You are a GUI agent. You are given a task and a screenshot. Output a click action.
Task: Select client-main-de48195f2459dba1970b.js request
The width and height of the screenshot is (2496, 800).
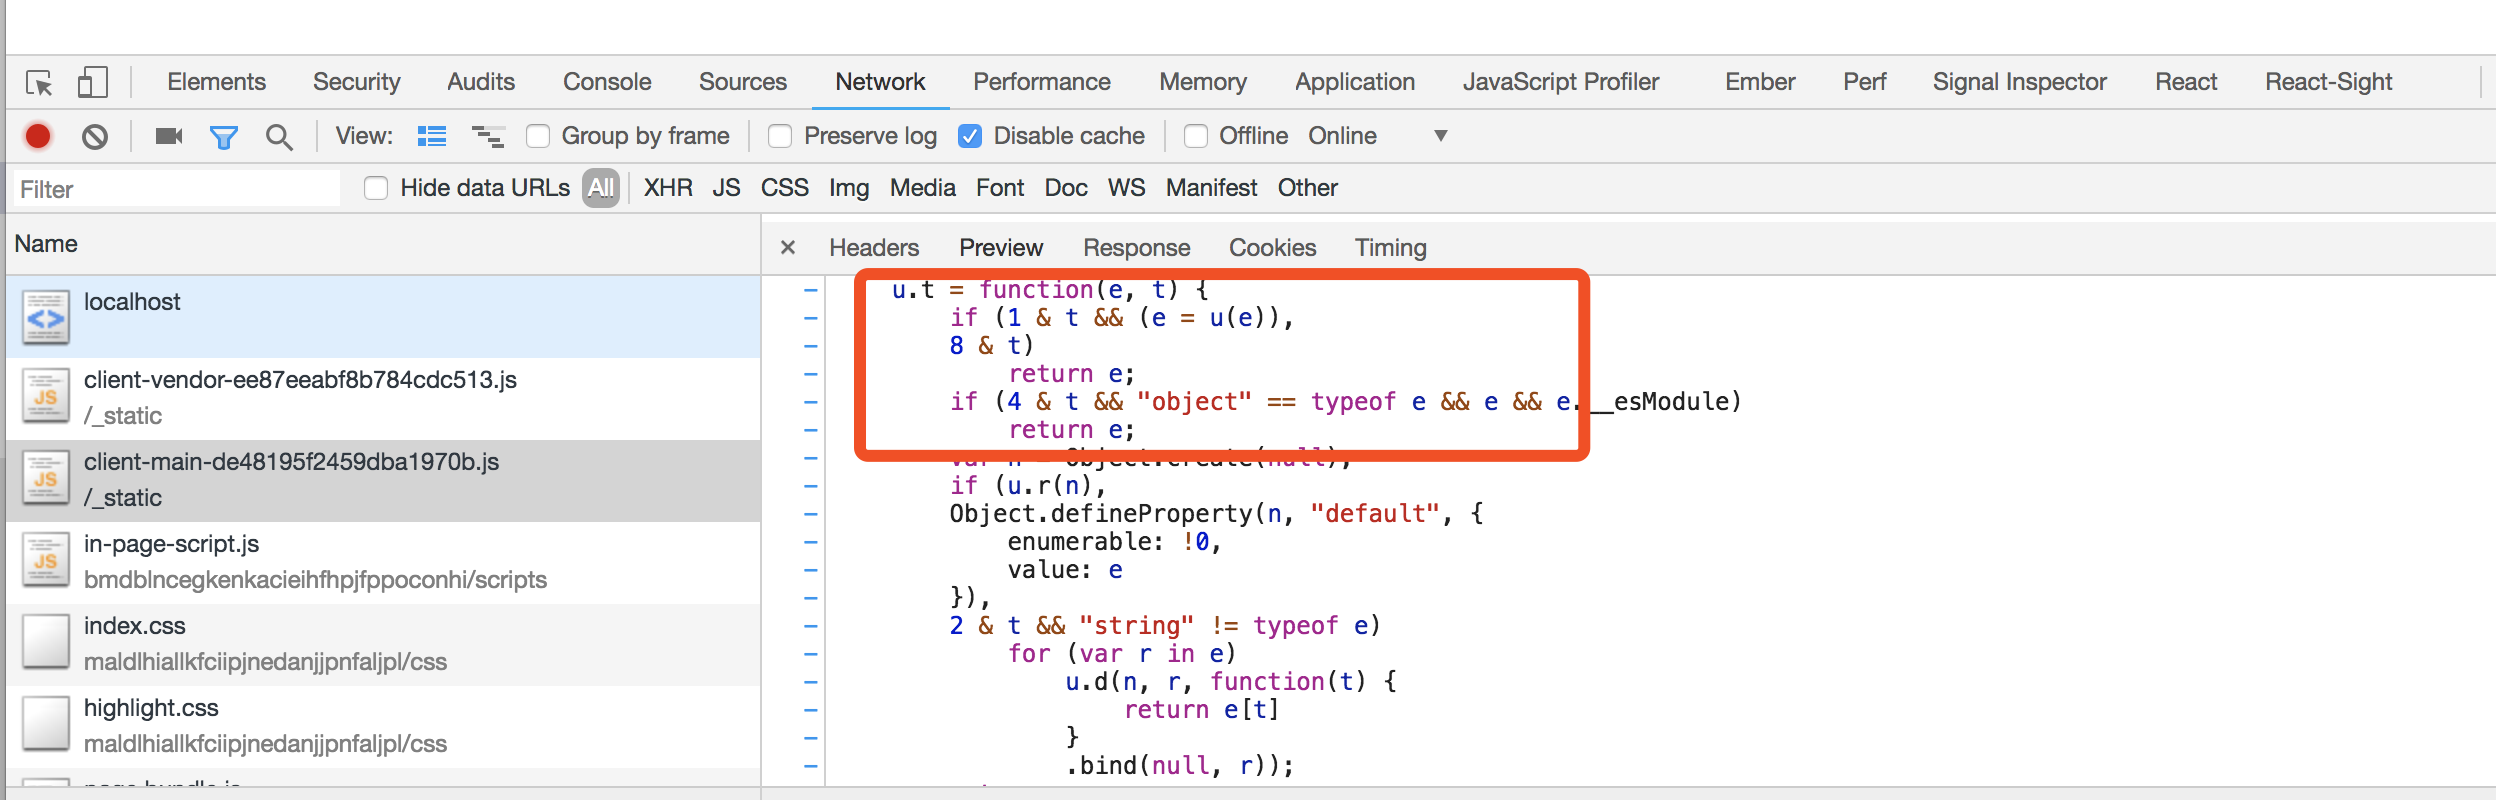384,480
